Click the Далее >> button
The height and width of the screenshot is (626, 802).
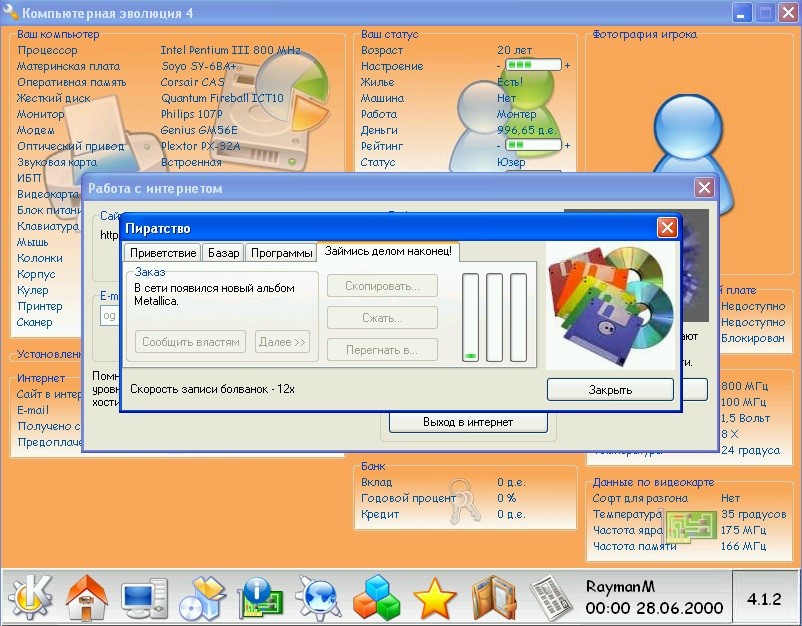pyautogui.click(x=282, y=342)
